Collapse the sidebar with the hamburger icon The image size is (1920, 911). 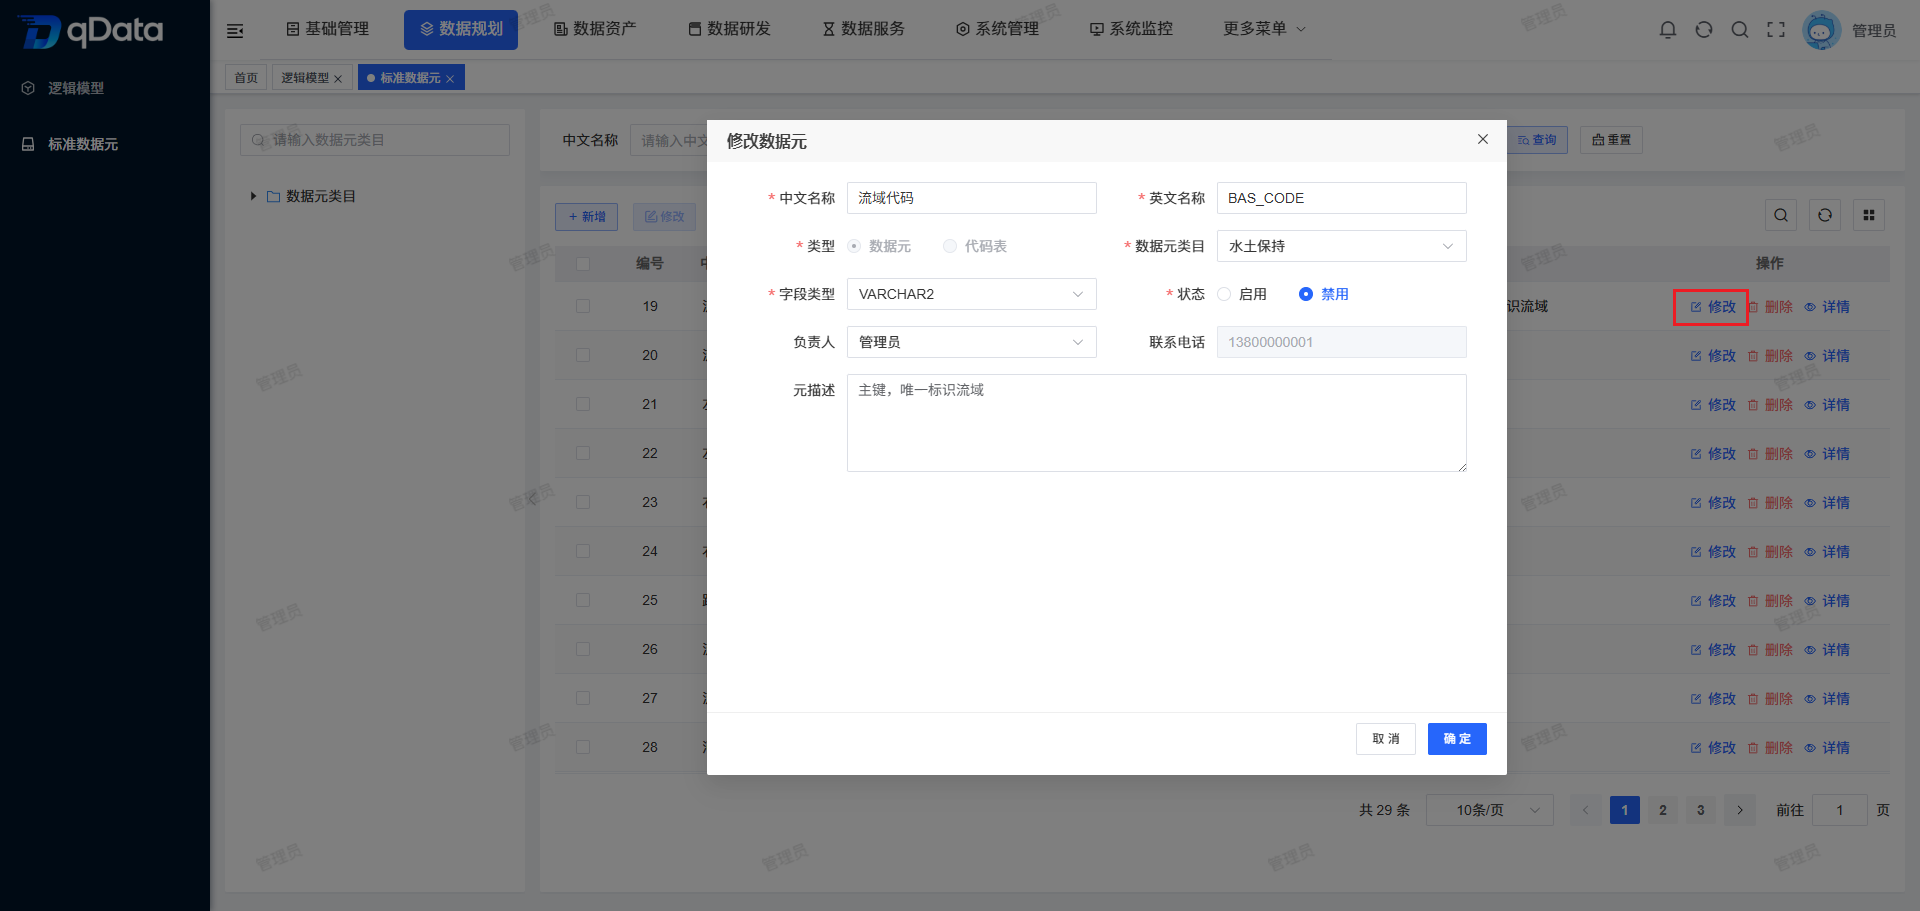pos(235,31)
